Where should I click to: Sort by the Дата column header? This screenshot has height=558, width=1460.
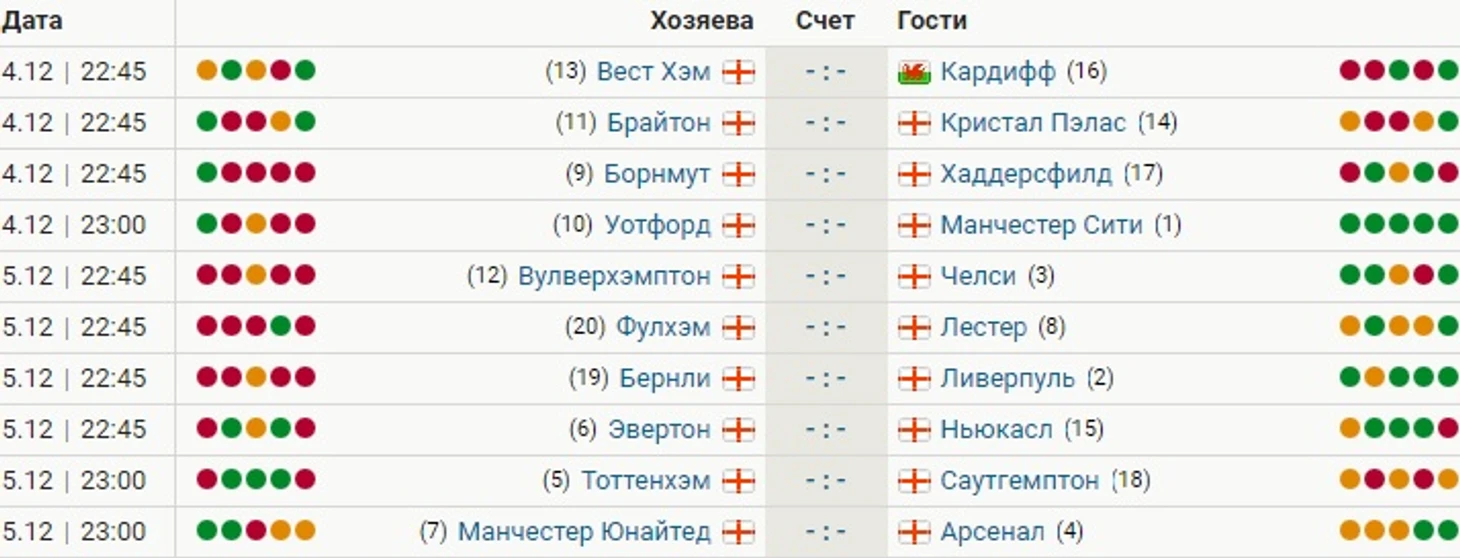click(x=32, y=21)
